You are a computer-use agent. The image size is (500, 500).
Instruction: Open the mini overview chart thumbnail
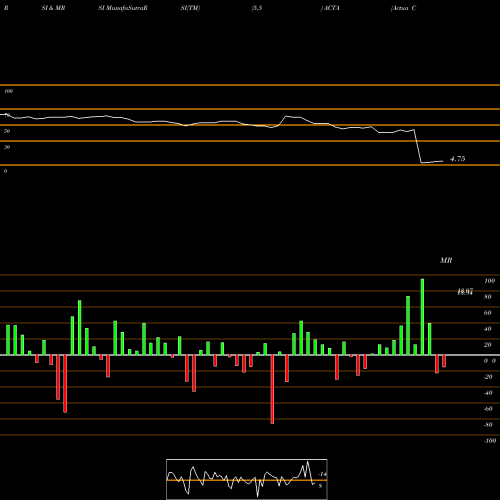coord(247,479)
